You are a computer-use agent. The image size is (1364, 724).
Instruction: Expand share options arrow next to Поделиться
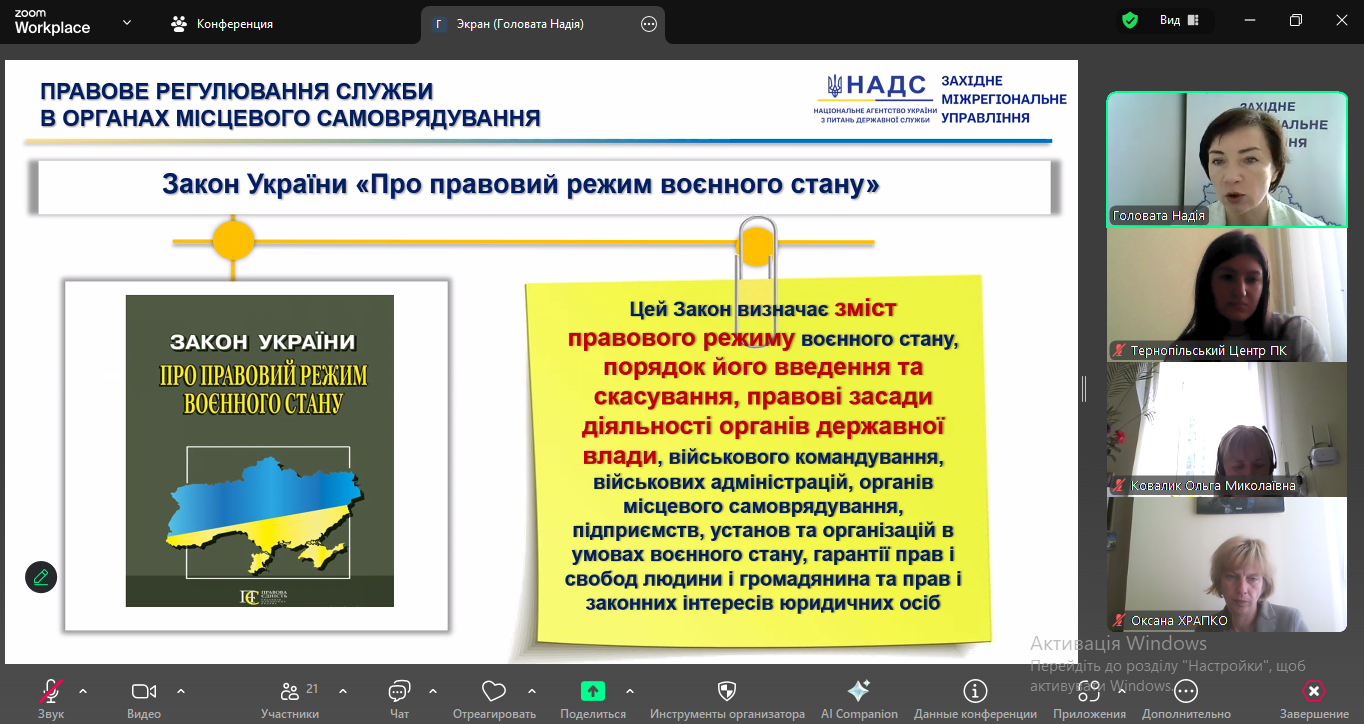630,691
